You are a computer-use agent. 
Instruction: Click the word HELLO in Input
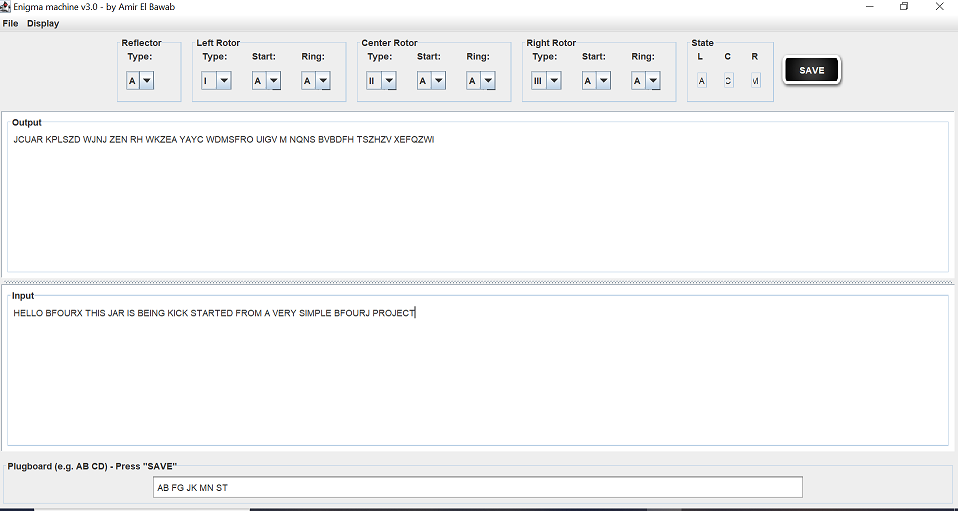(x=28, y=314)
